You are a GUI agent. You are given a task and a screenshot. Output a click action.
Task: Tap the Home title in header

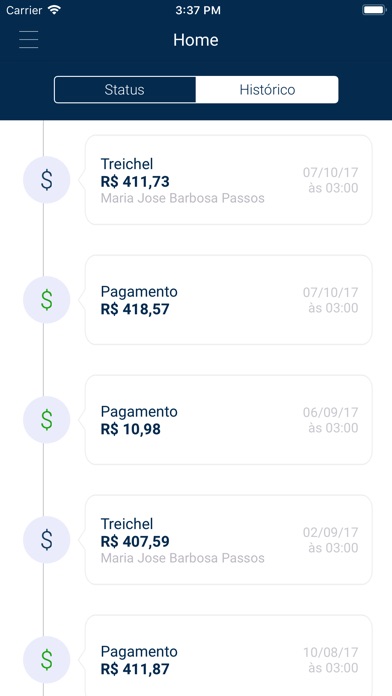pyautogui.click(x=196, y=40)
